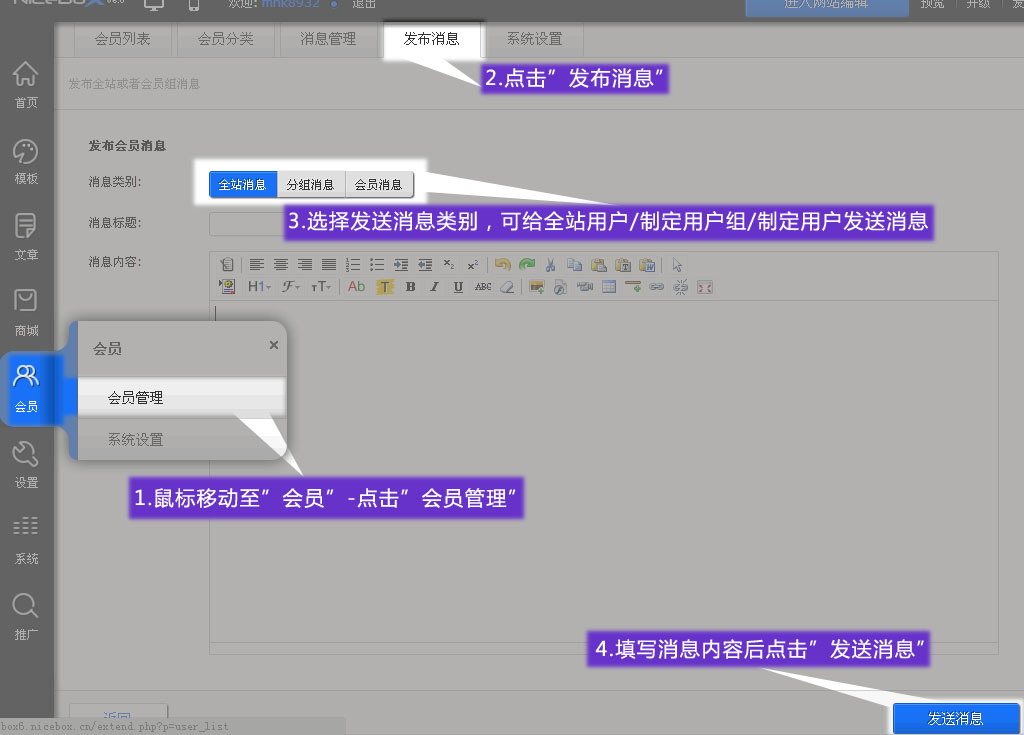Click the insert link chain icon

point(656,287)
